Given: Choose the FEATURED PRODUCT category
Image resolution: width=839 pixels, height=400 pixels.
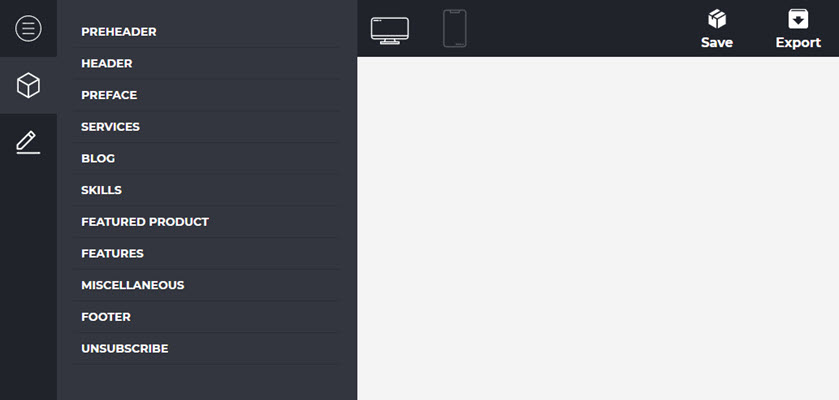Looking at the screenshot, I should tap(206, 221).
